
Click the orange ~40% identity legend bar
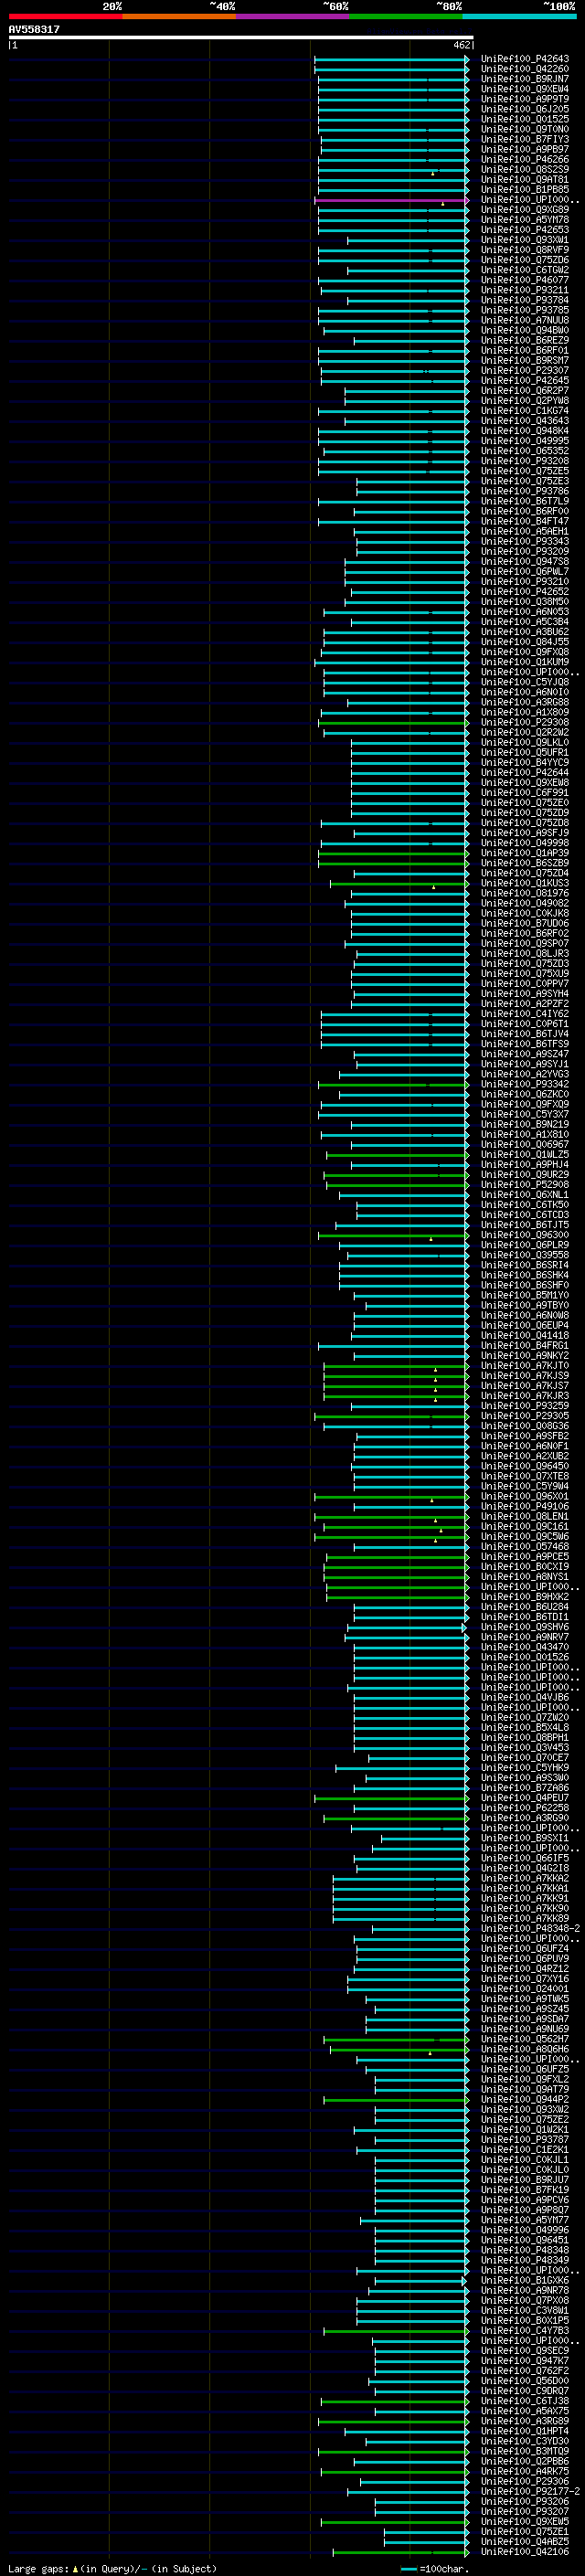[x=179, y=16]
